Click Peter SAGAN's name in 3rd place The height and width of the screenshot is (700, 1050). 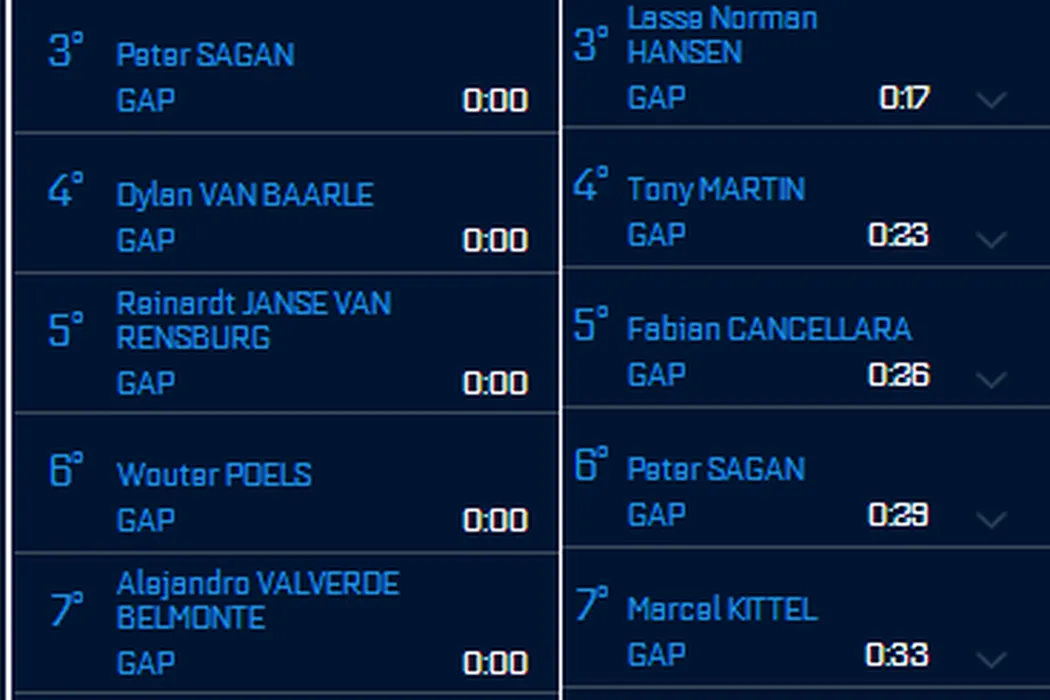pyautogui.click(x=205, y=54)
